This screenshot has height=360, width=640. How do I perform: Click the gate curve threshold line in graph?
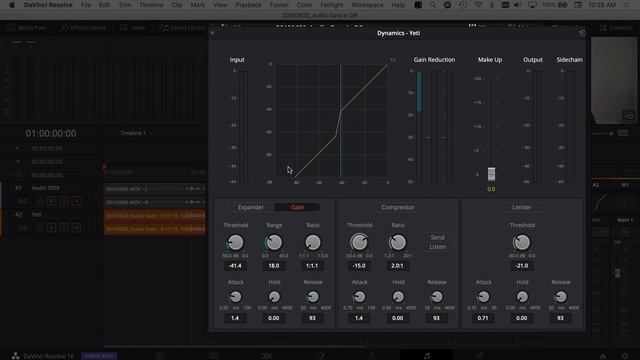point(341,122)
